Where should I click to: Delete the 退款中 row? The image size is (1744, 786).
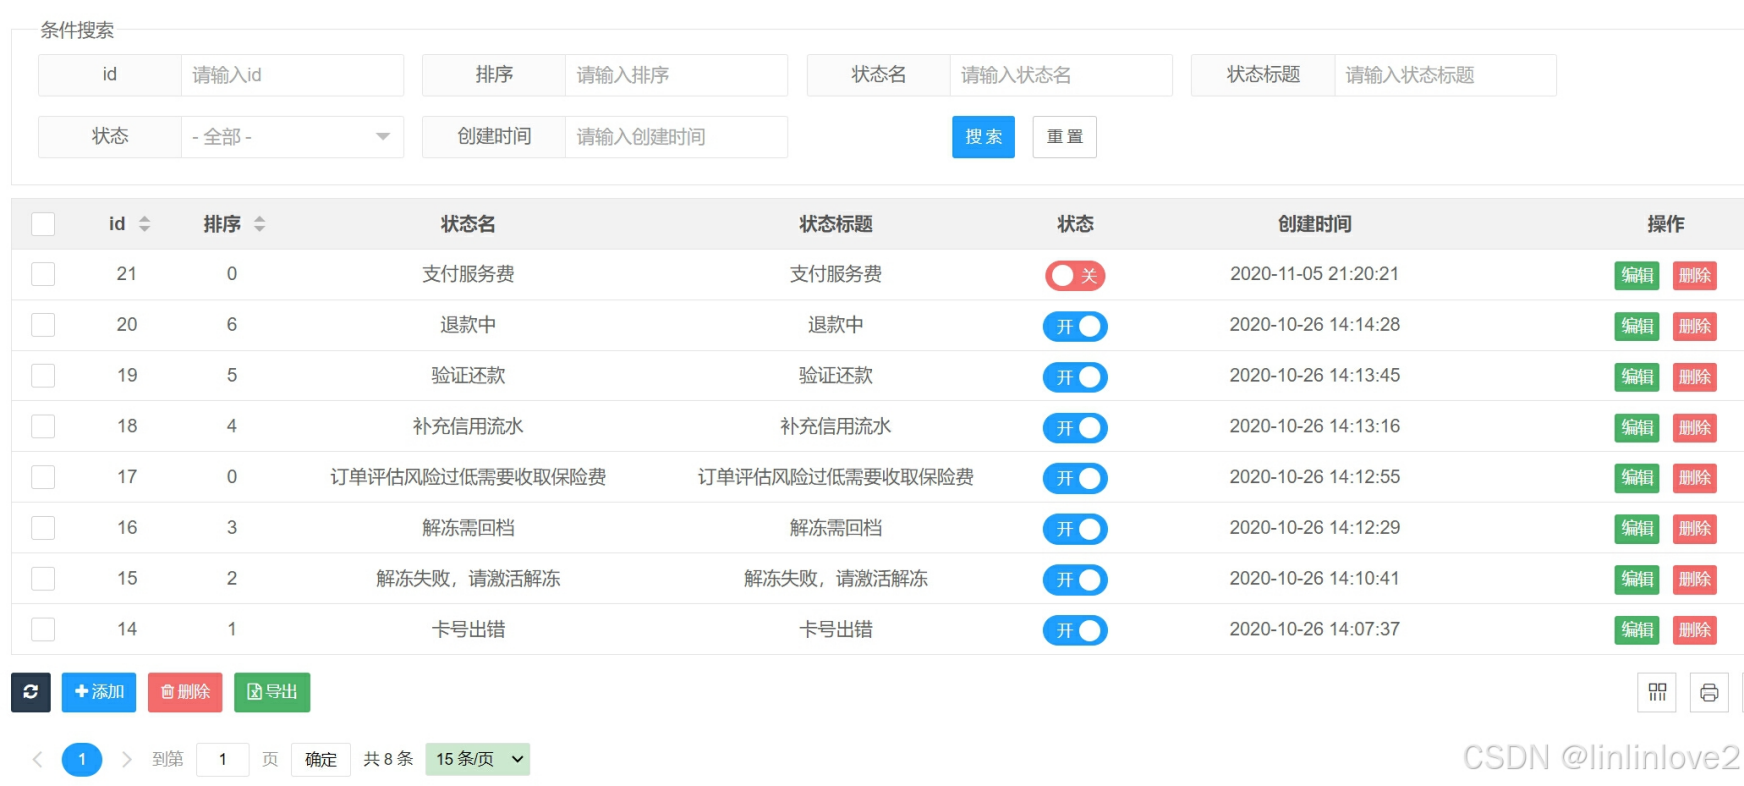1695,326
